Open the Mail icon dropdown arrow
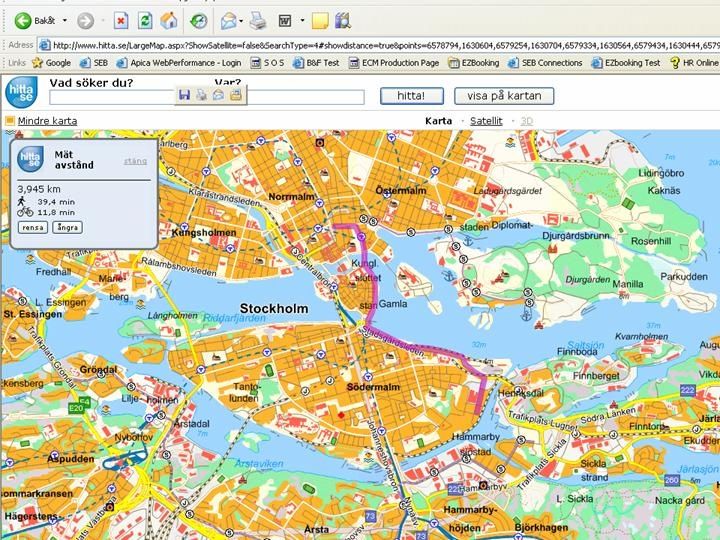The height and width of the screenshot is (540, 720). (241, 21)
